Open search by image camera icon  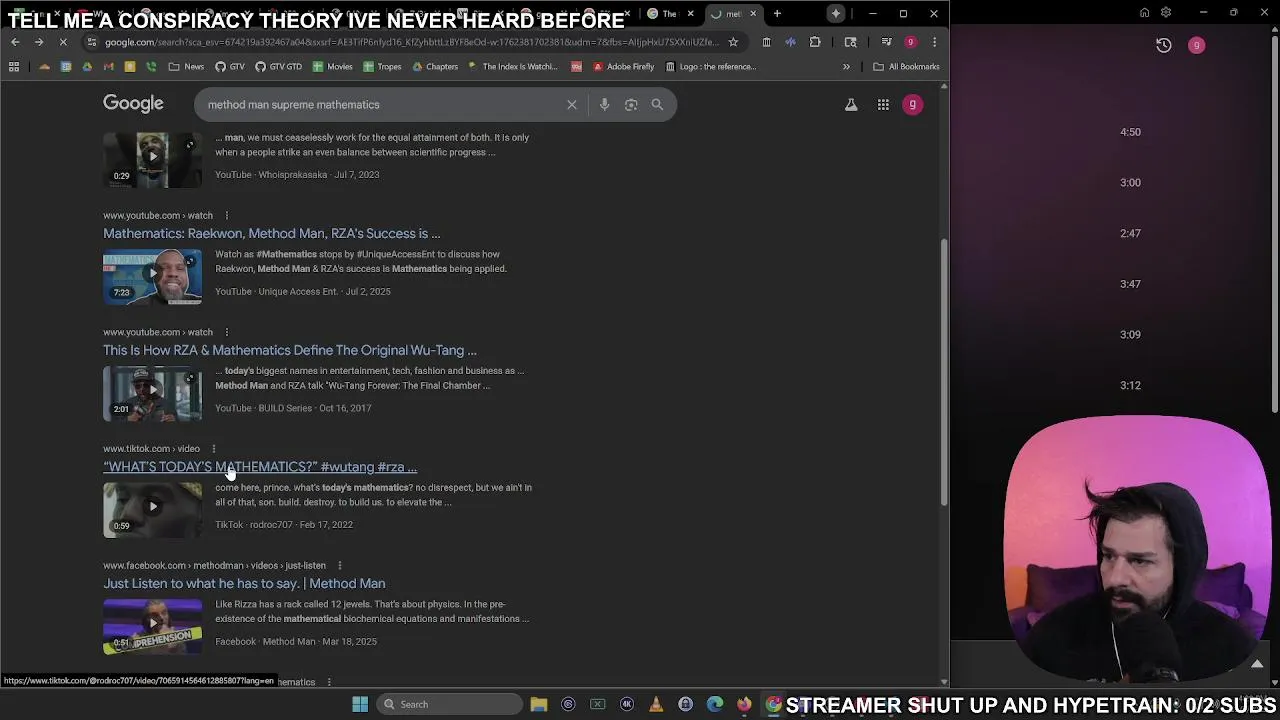click(x=631, y=104)
